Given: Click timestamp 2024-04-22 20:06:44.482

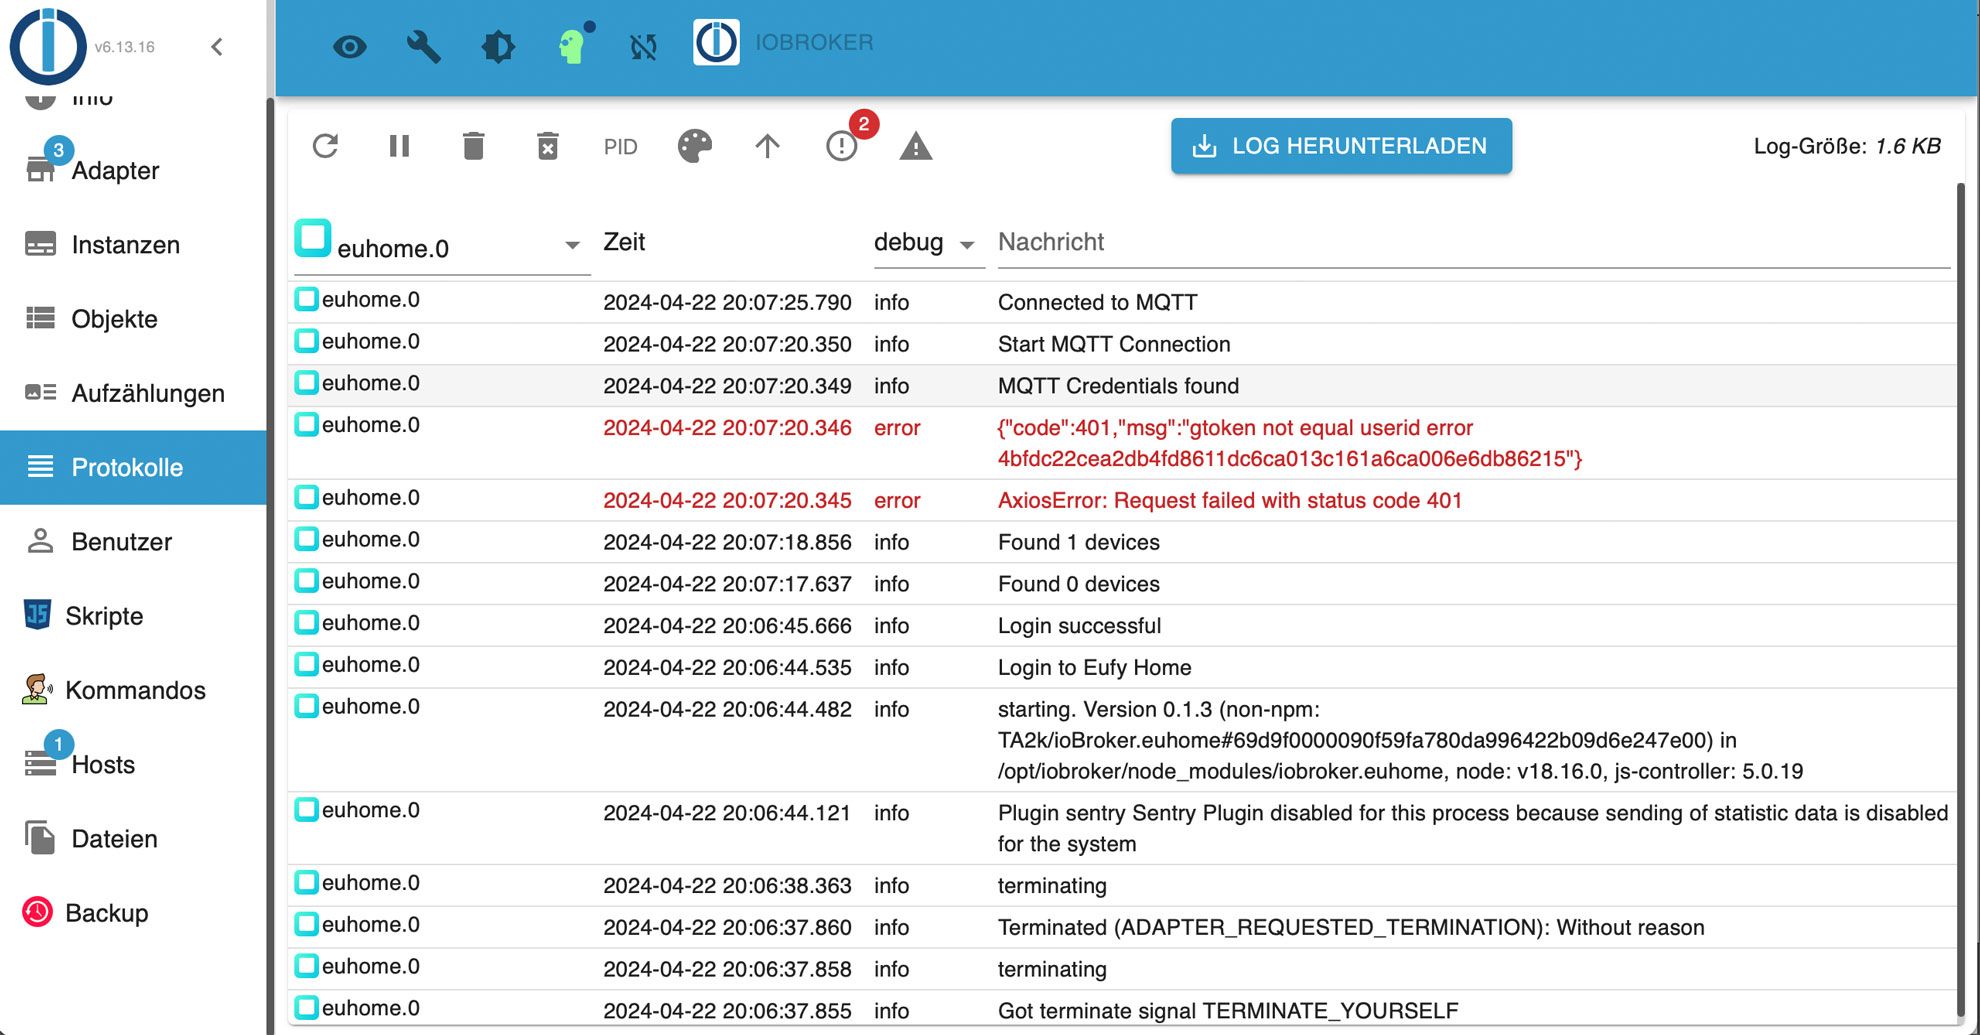Looking at the screenshot, I should coord(727,709).
